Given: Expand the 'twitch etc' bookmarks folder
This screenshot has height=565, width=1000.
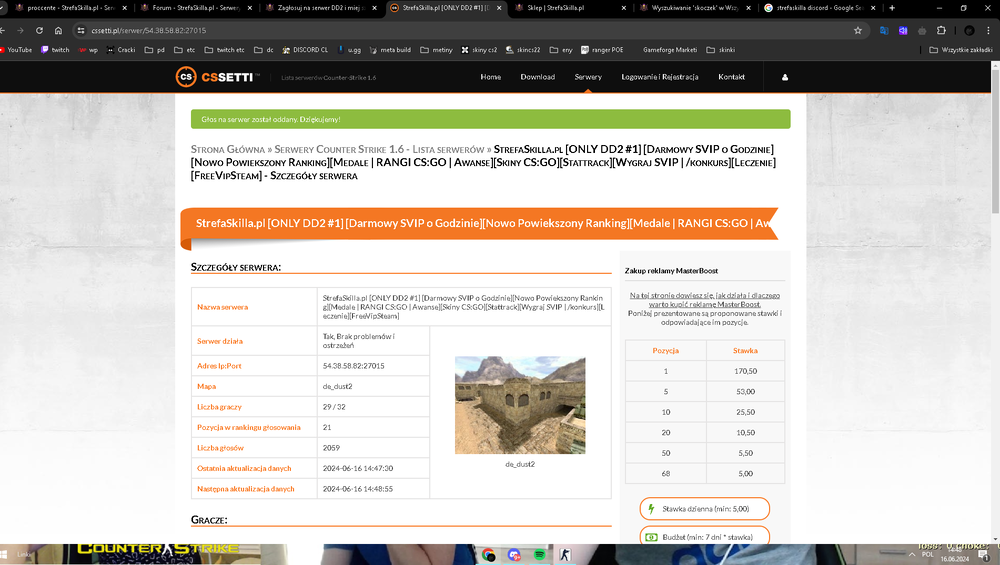Looking at the screenshot, I should (224, 50).
